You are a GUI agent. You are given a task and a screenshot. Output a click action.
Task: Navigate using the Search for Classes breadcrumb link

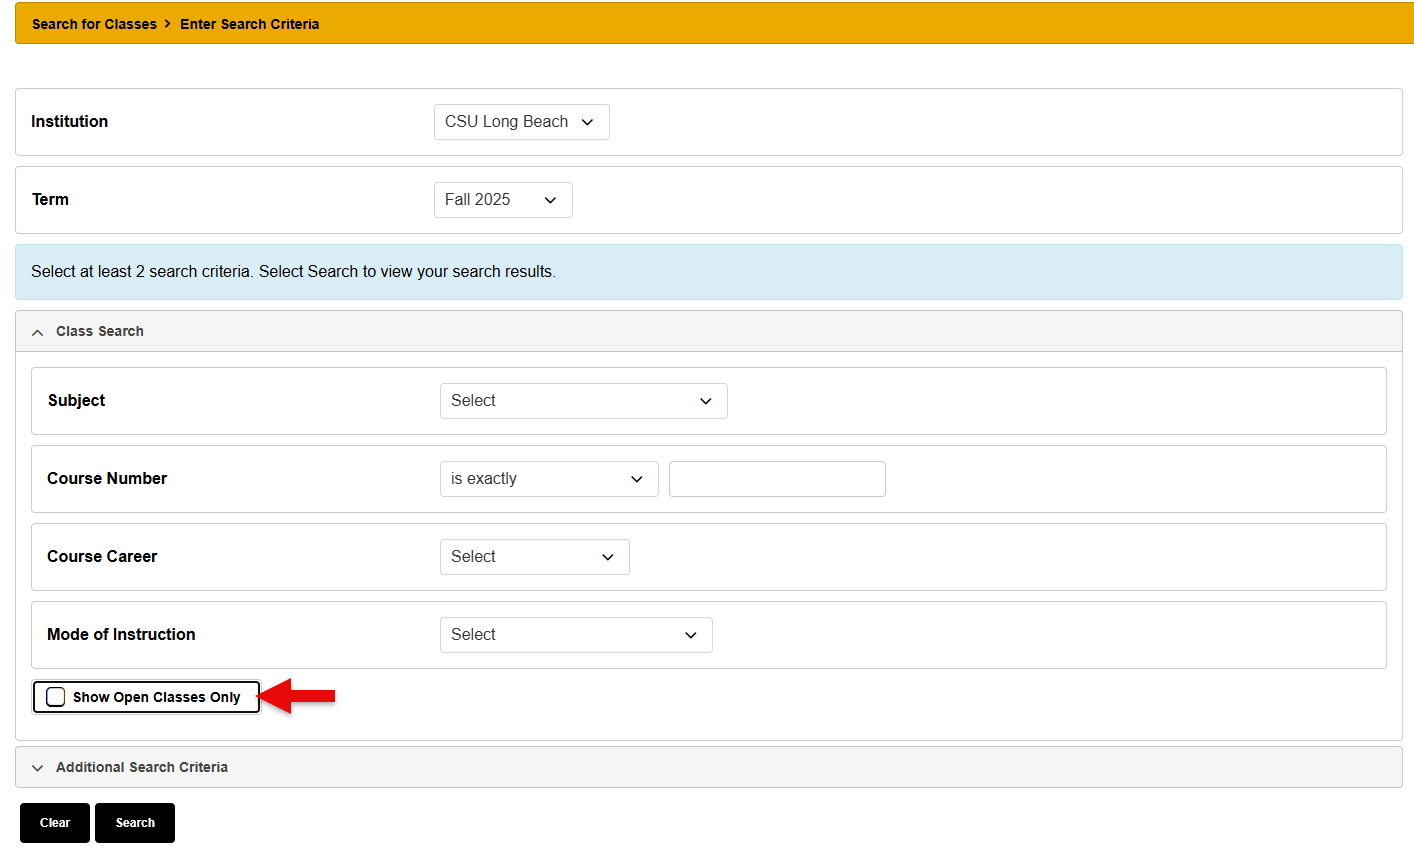tap(94, 23)
